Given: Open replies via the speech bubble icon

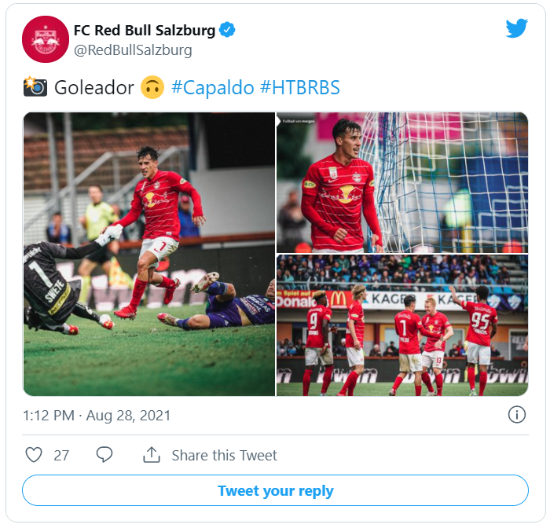Looking at the screenshot, I should click(x=104, y=455).
